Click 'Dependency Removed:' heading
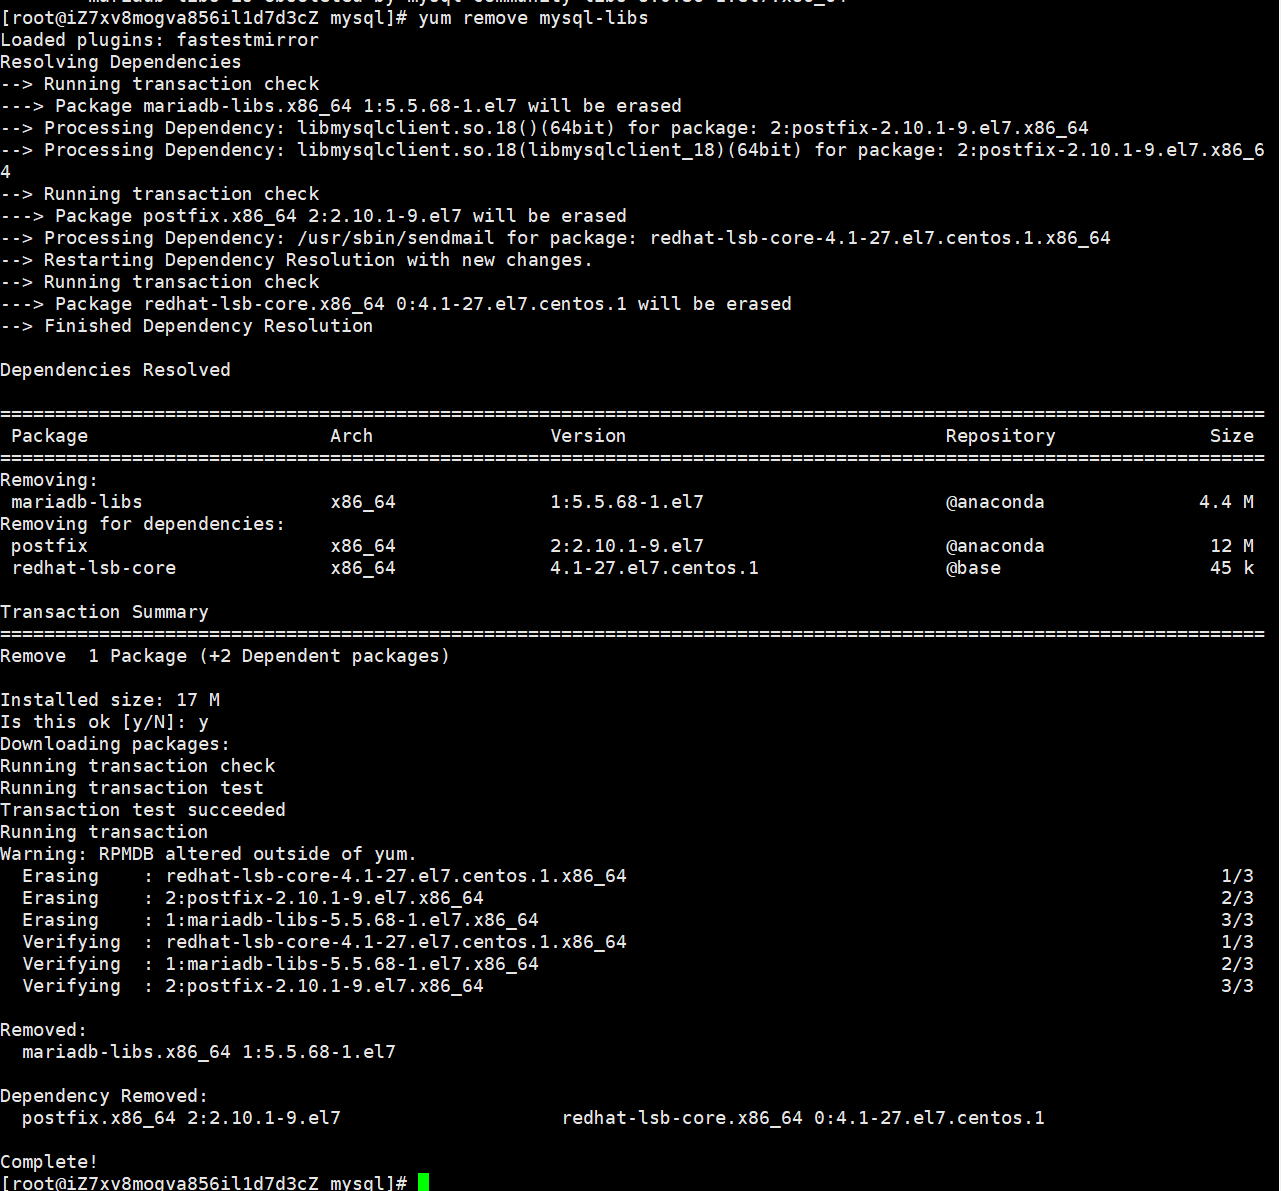 coord(104,1096)
